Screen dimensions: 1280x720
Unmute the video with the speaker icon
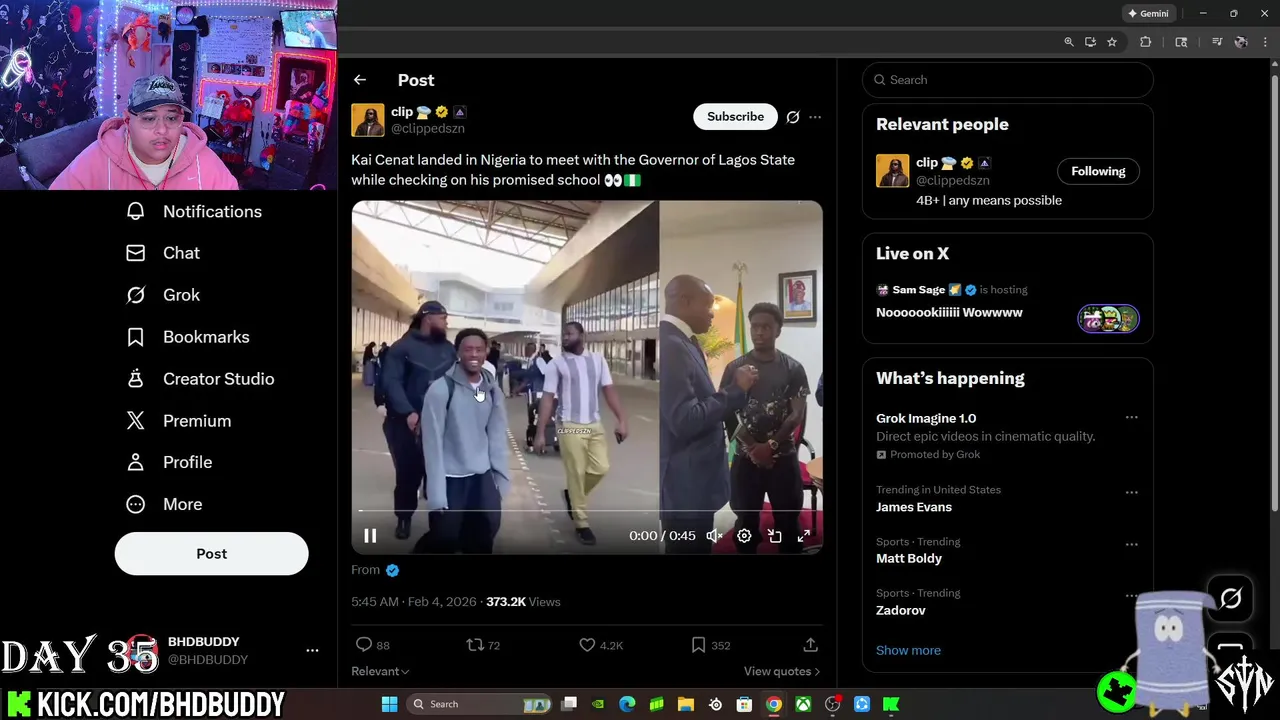(x=714, y=536)
